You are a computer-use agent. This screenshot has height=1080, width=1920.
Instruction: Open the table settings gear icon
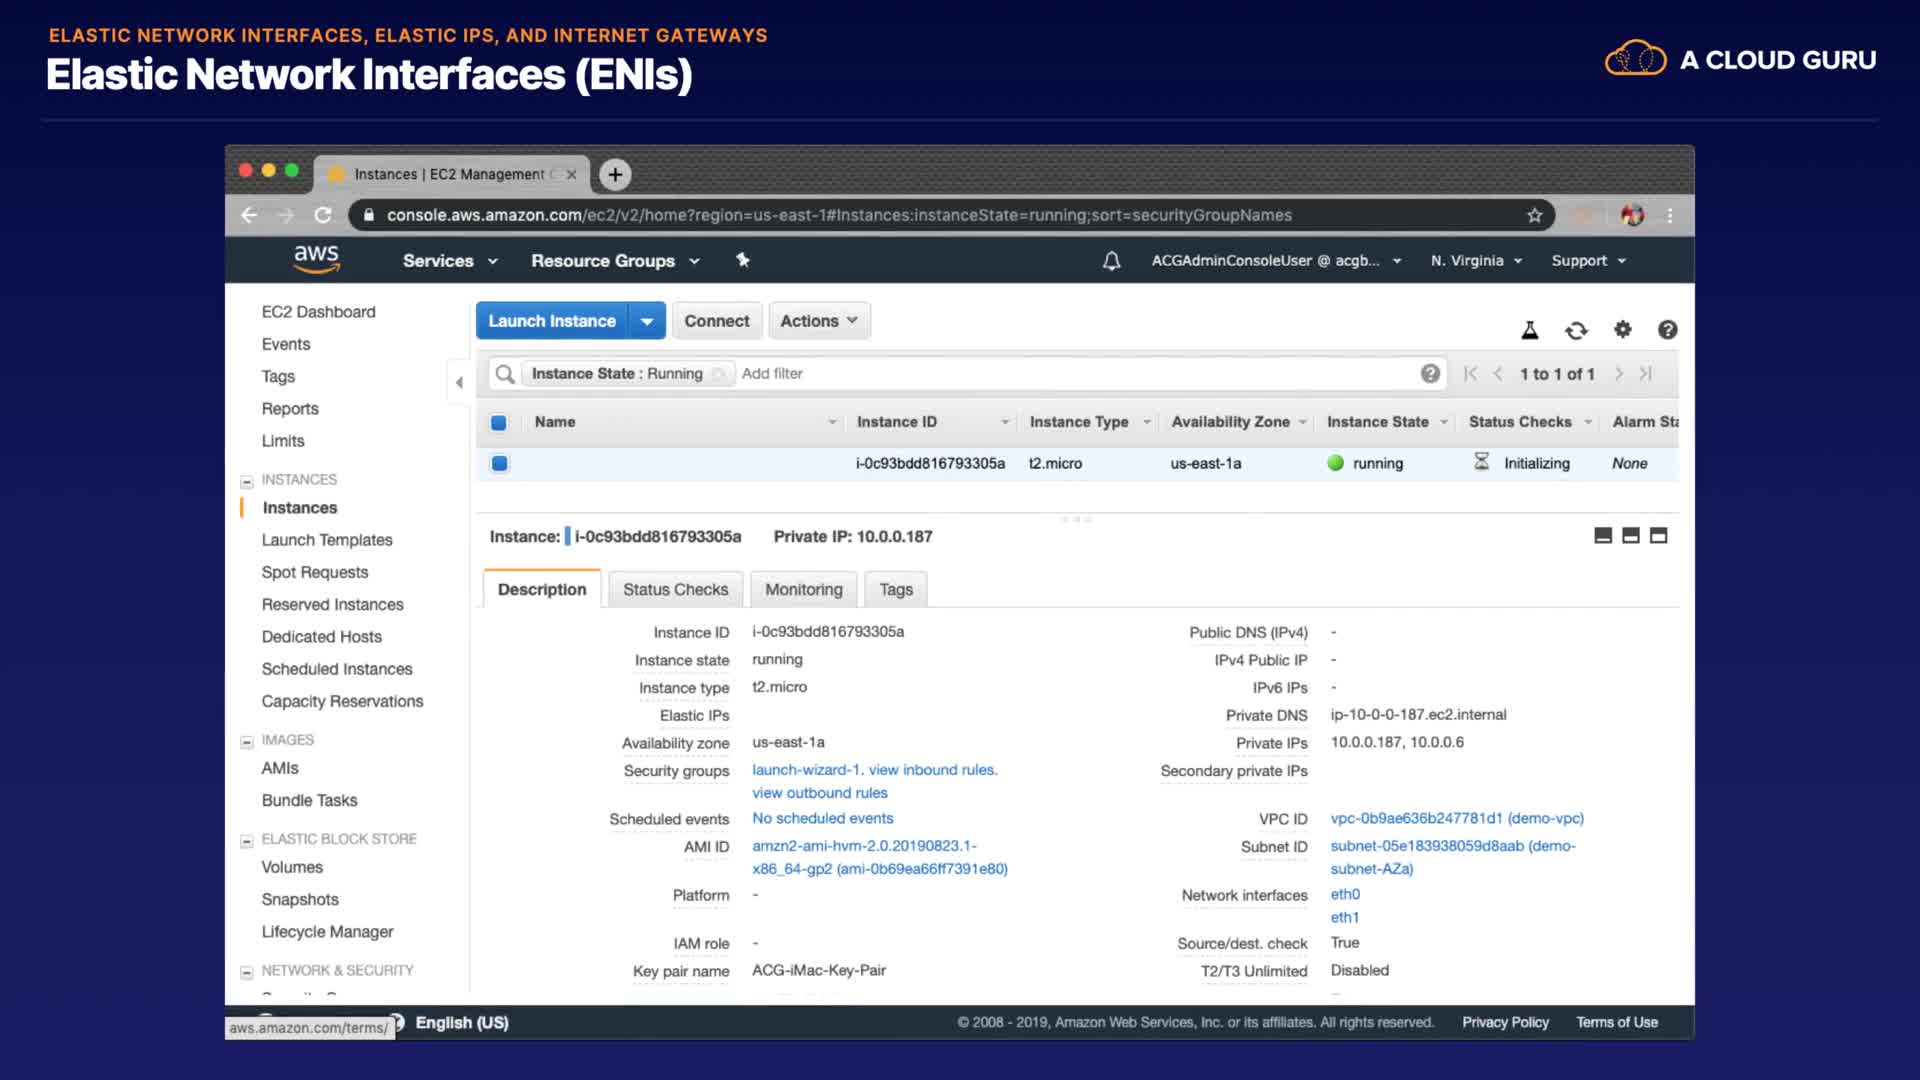(1622, 329)
